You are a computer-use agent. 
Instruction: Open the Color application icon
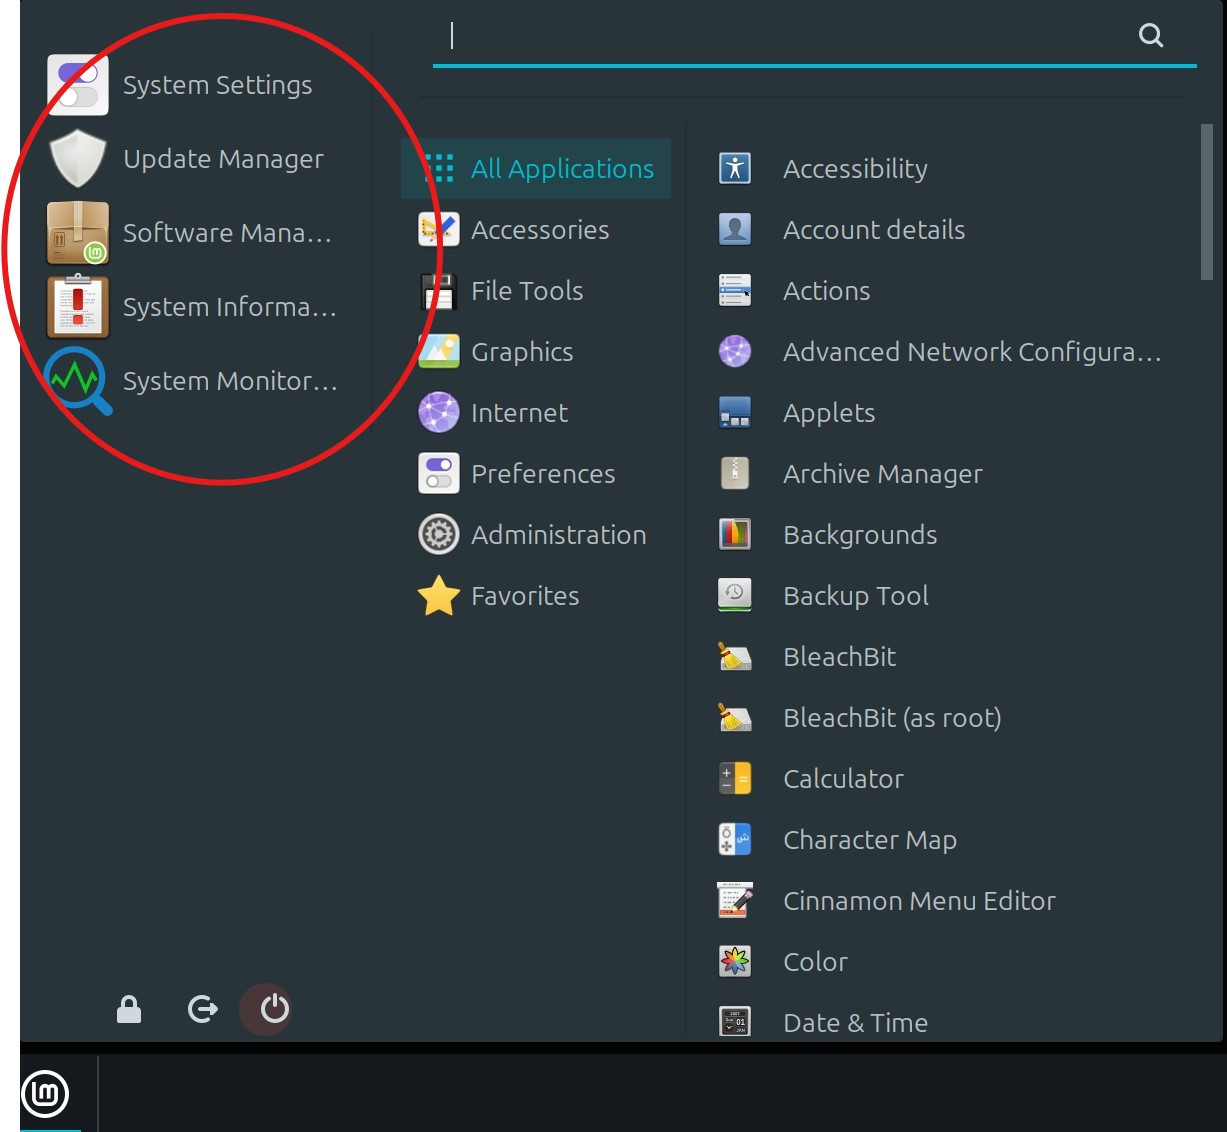(735, 961)
